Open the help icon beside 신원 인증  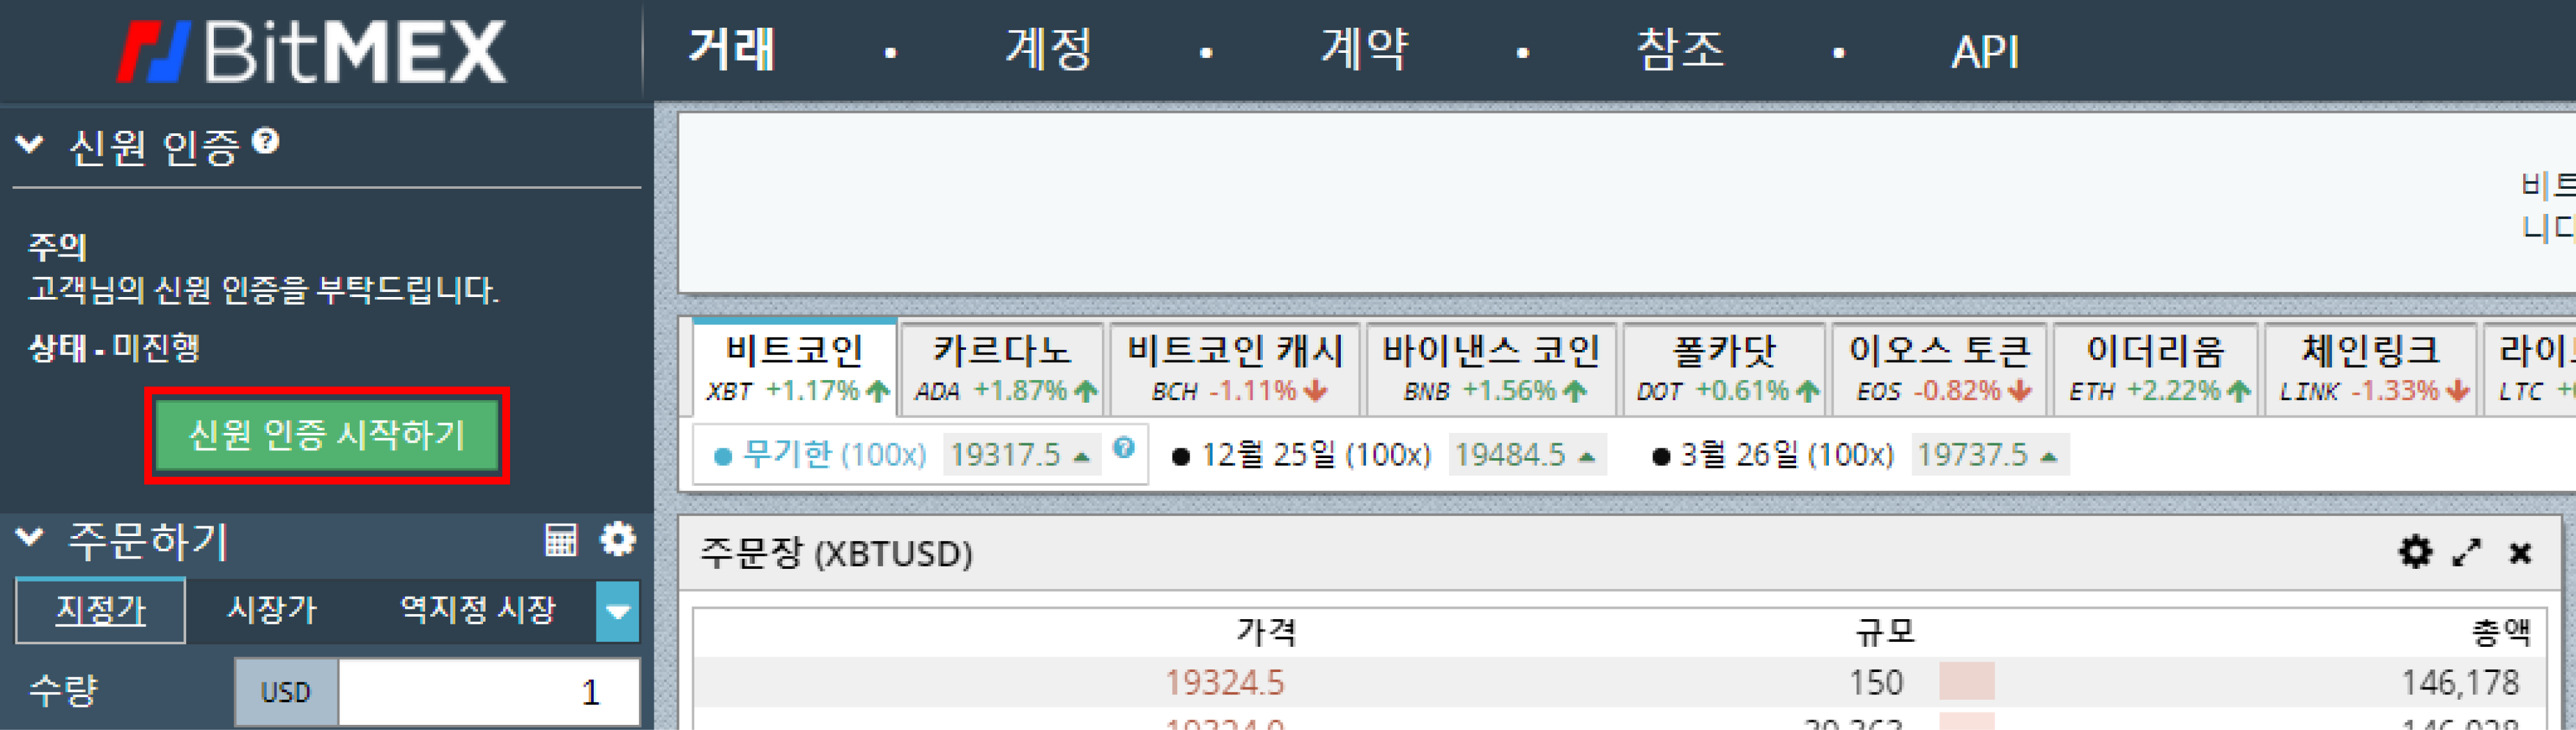(265, 141)
